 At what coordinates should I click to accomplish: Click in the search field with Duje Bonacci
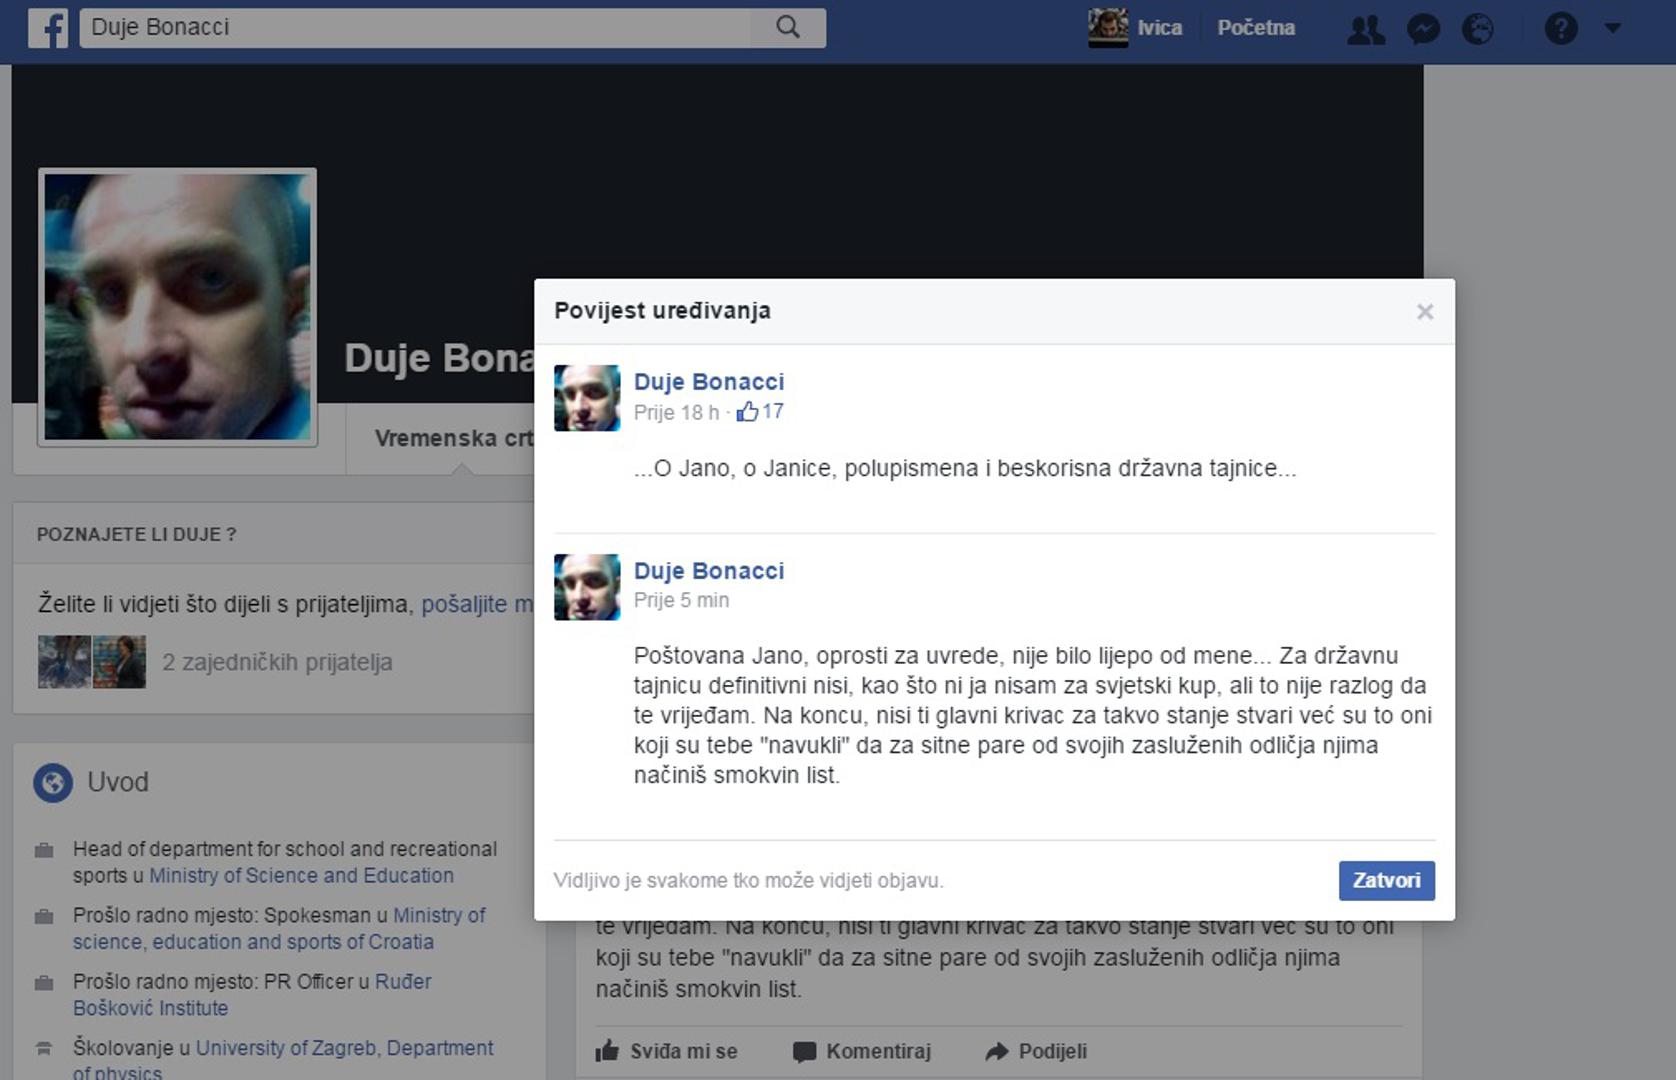(x=415, y=28)
